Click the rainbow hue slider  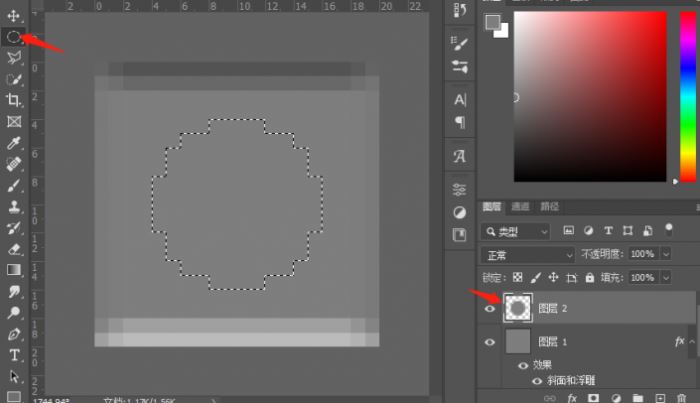(x=688, y=96)
